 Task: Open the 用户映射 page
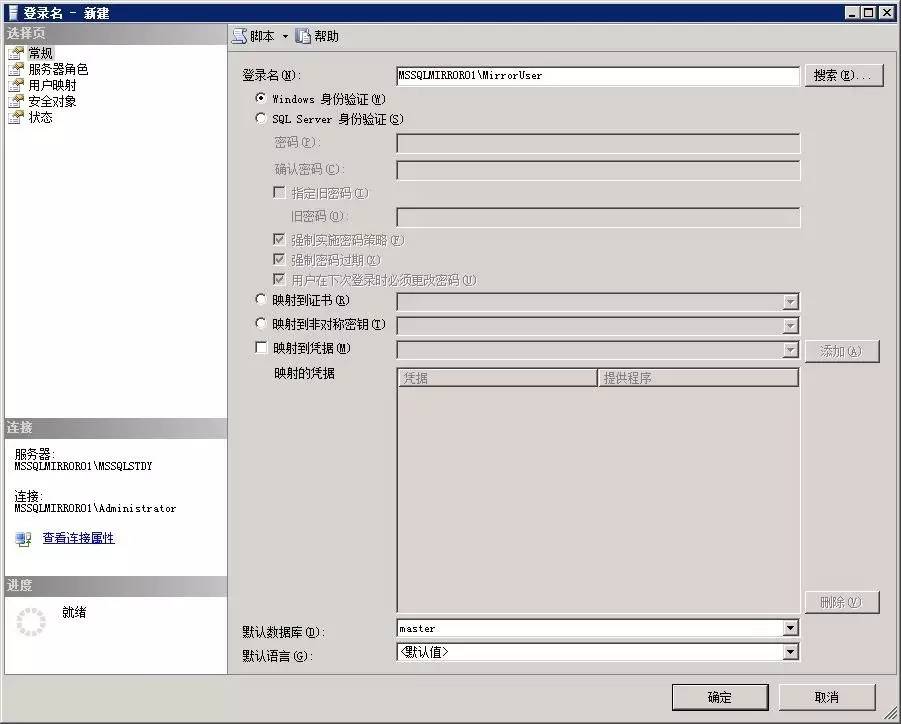point(52,86)
